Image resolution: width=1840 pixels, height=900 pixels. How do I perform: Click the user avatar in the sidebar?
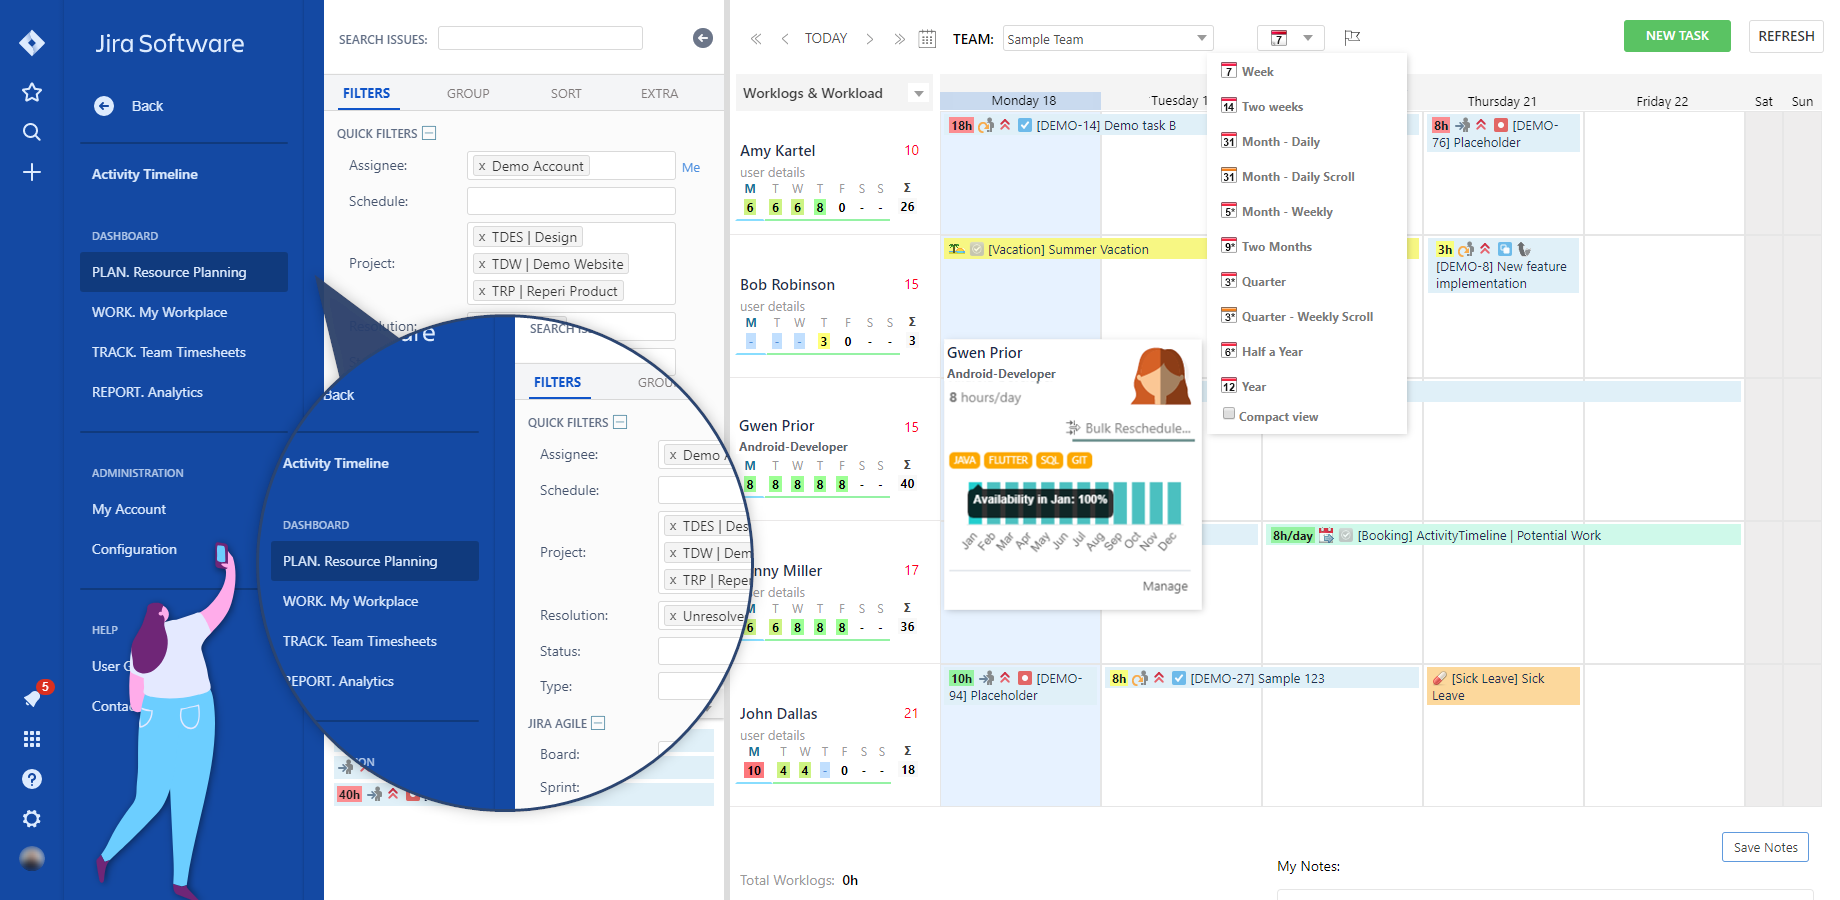32,858
